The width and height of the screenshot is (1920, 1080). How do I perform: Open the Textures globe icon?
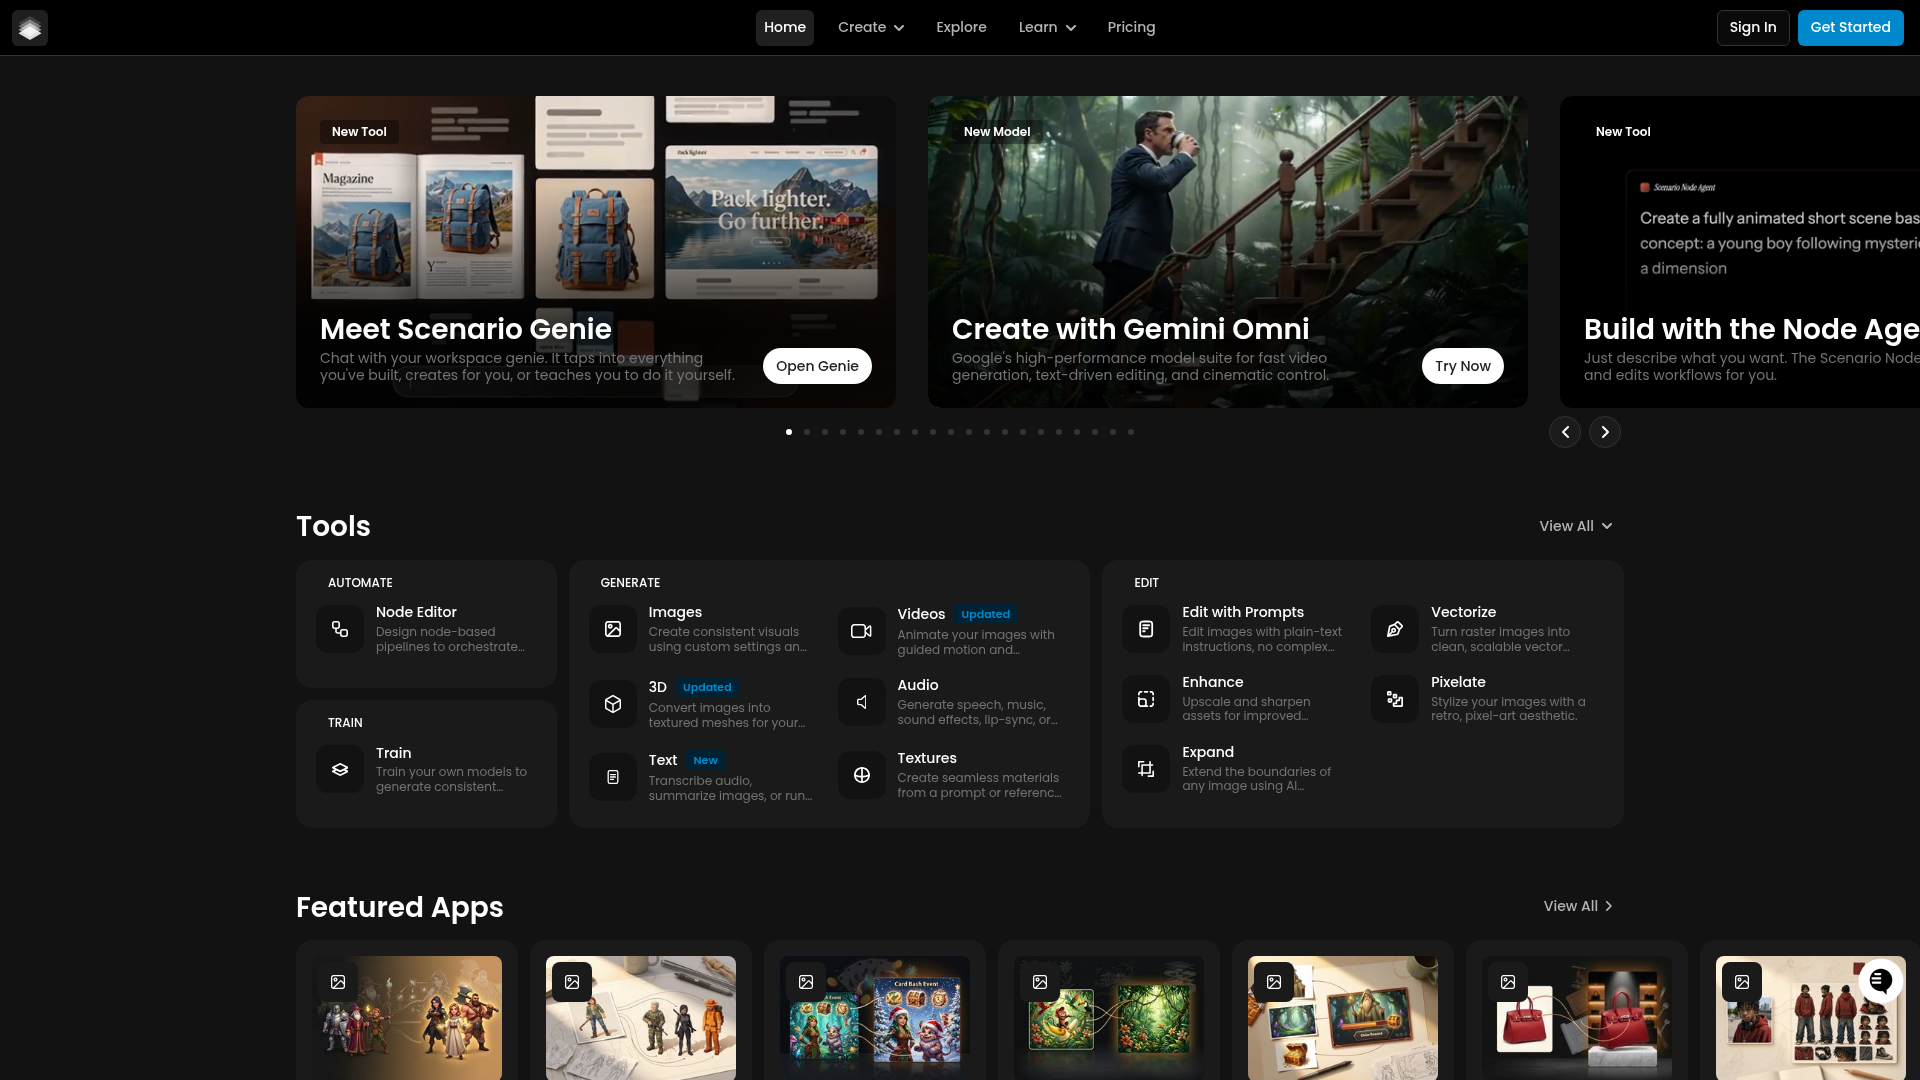pos(862,775)
